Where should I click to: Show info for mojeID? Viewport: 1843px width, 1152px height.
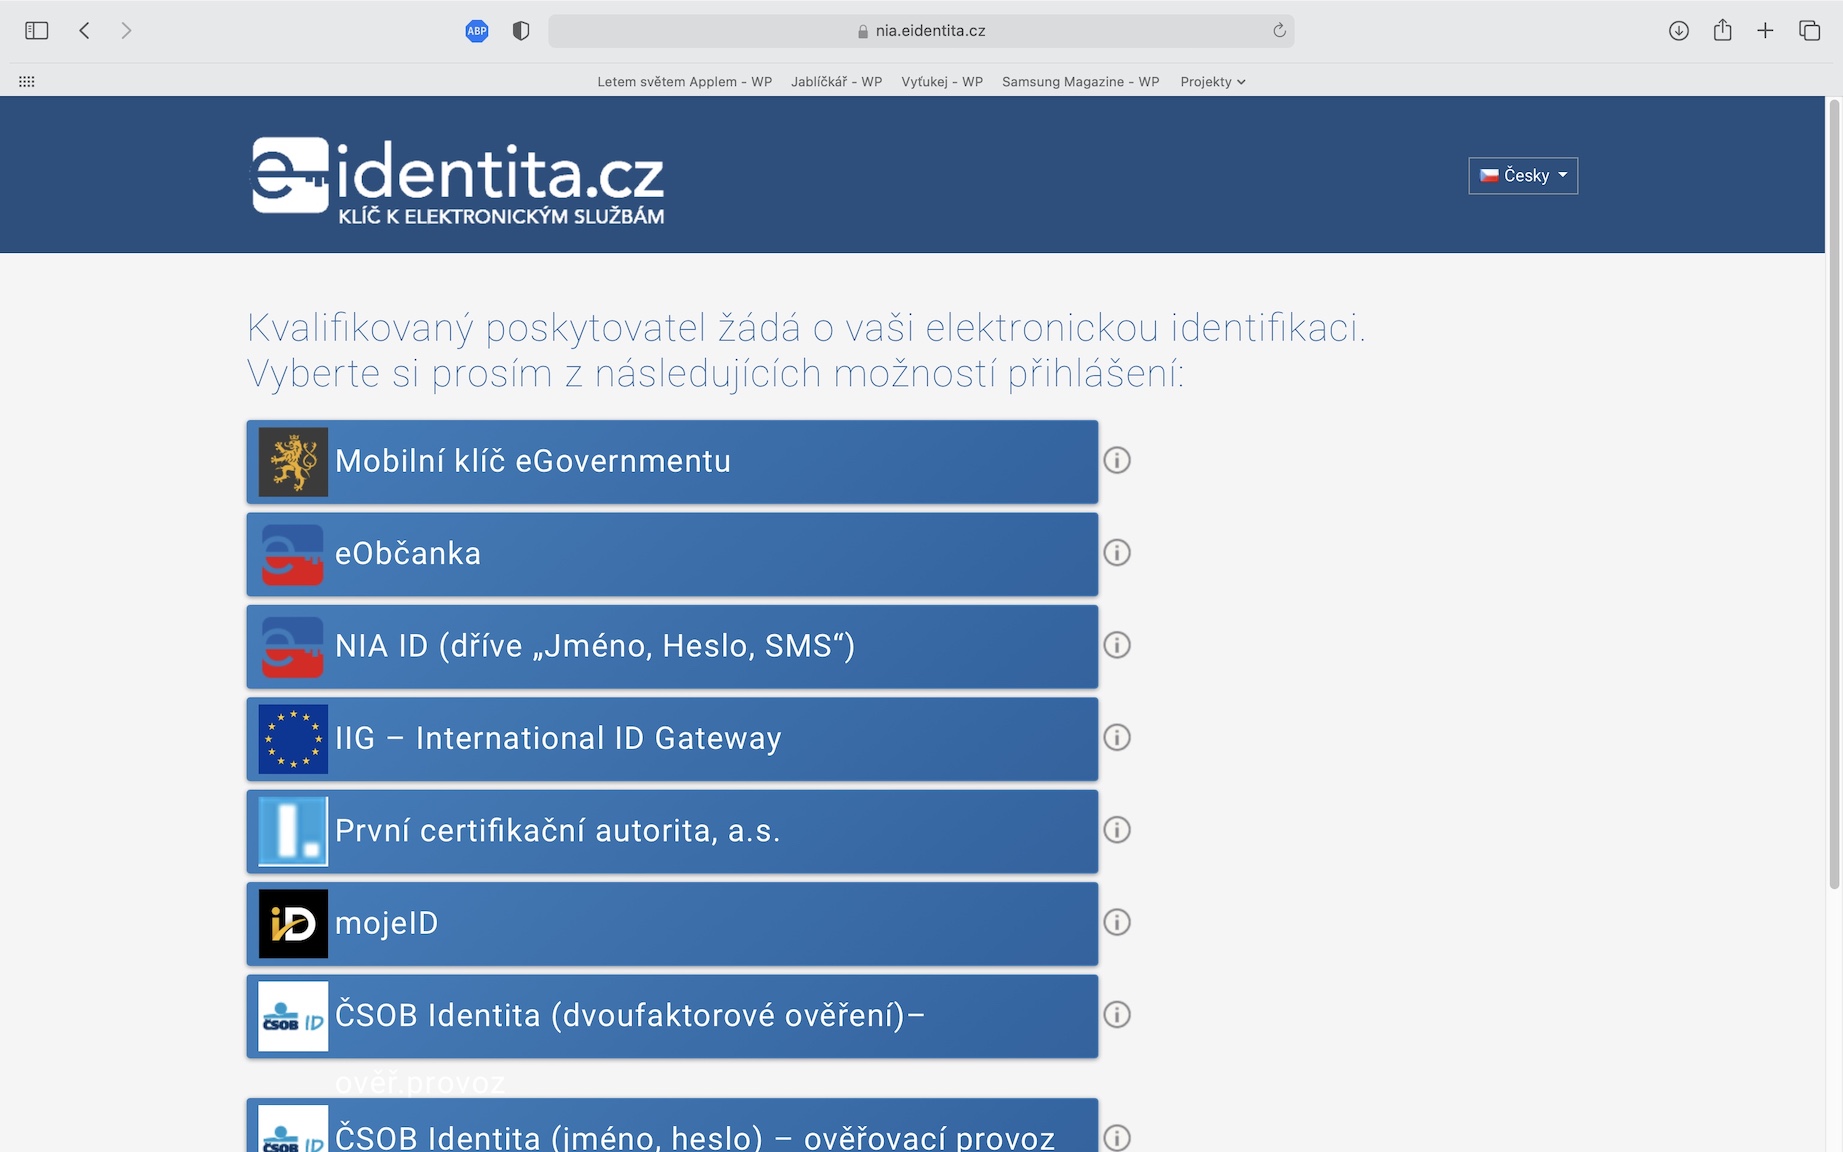[1117, 922]
